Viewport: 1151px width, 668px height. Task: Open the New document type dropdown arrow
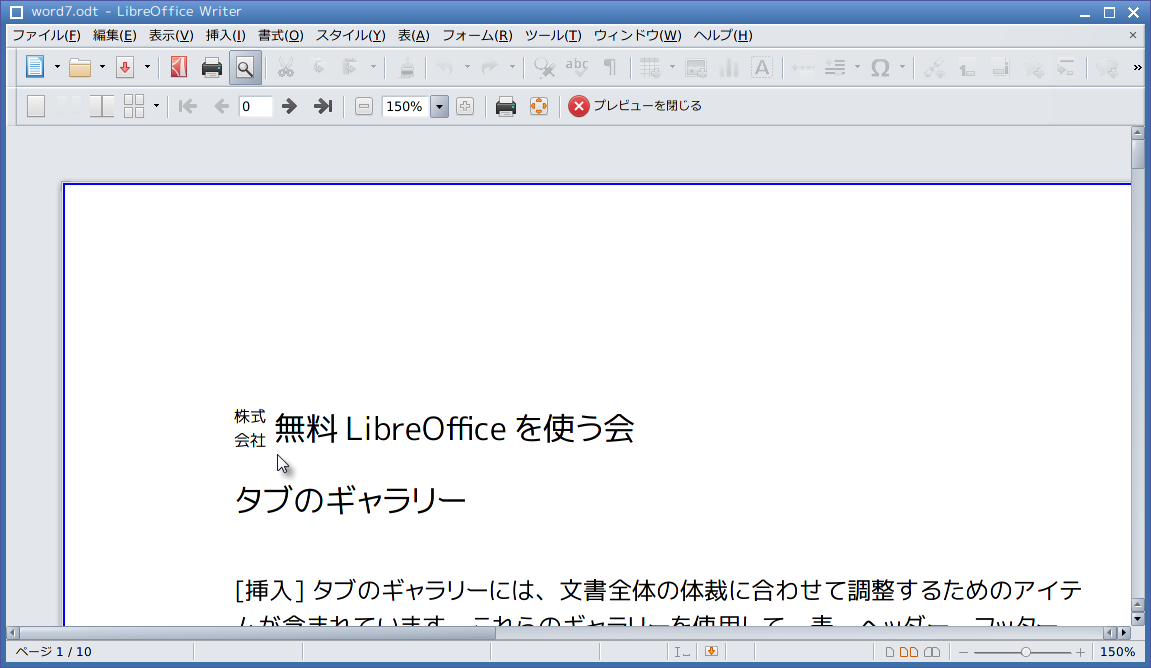pyautogui.click(x=57, y=68)
